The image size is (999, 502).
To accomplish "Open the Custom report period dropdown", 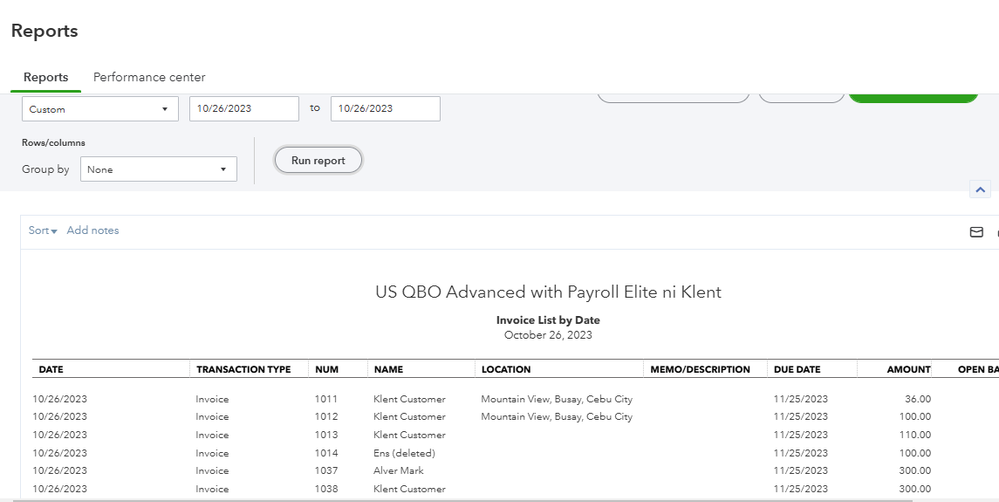I will pyautogui.click(x=99, y=109).
